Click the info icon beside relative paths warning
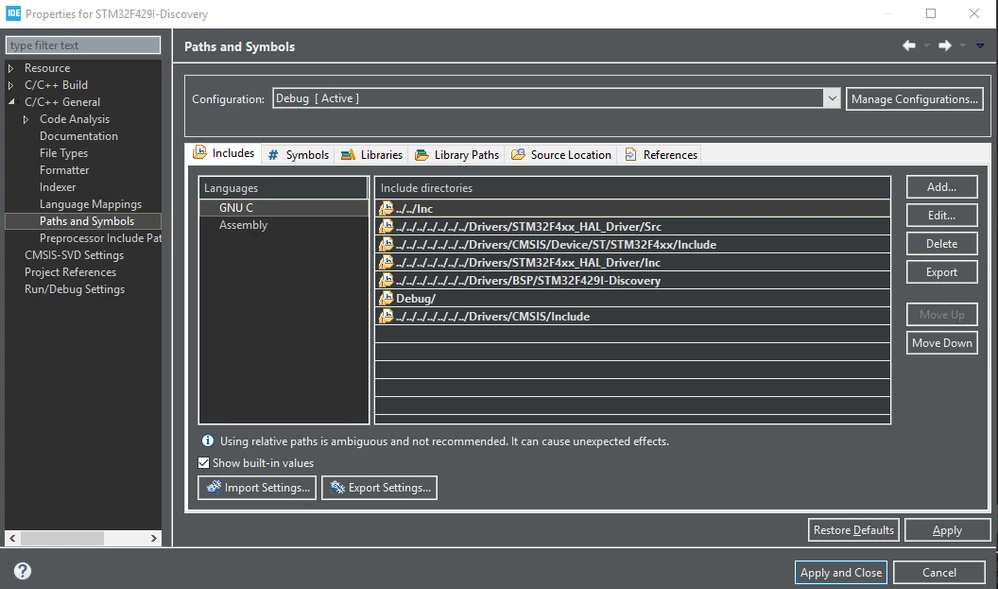998x589 pixels. (x=207, y=441)
